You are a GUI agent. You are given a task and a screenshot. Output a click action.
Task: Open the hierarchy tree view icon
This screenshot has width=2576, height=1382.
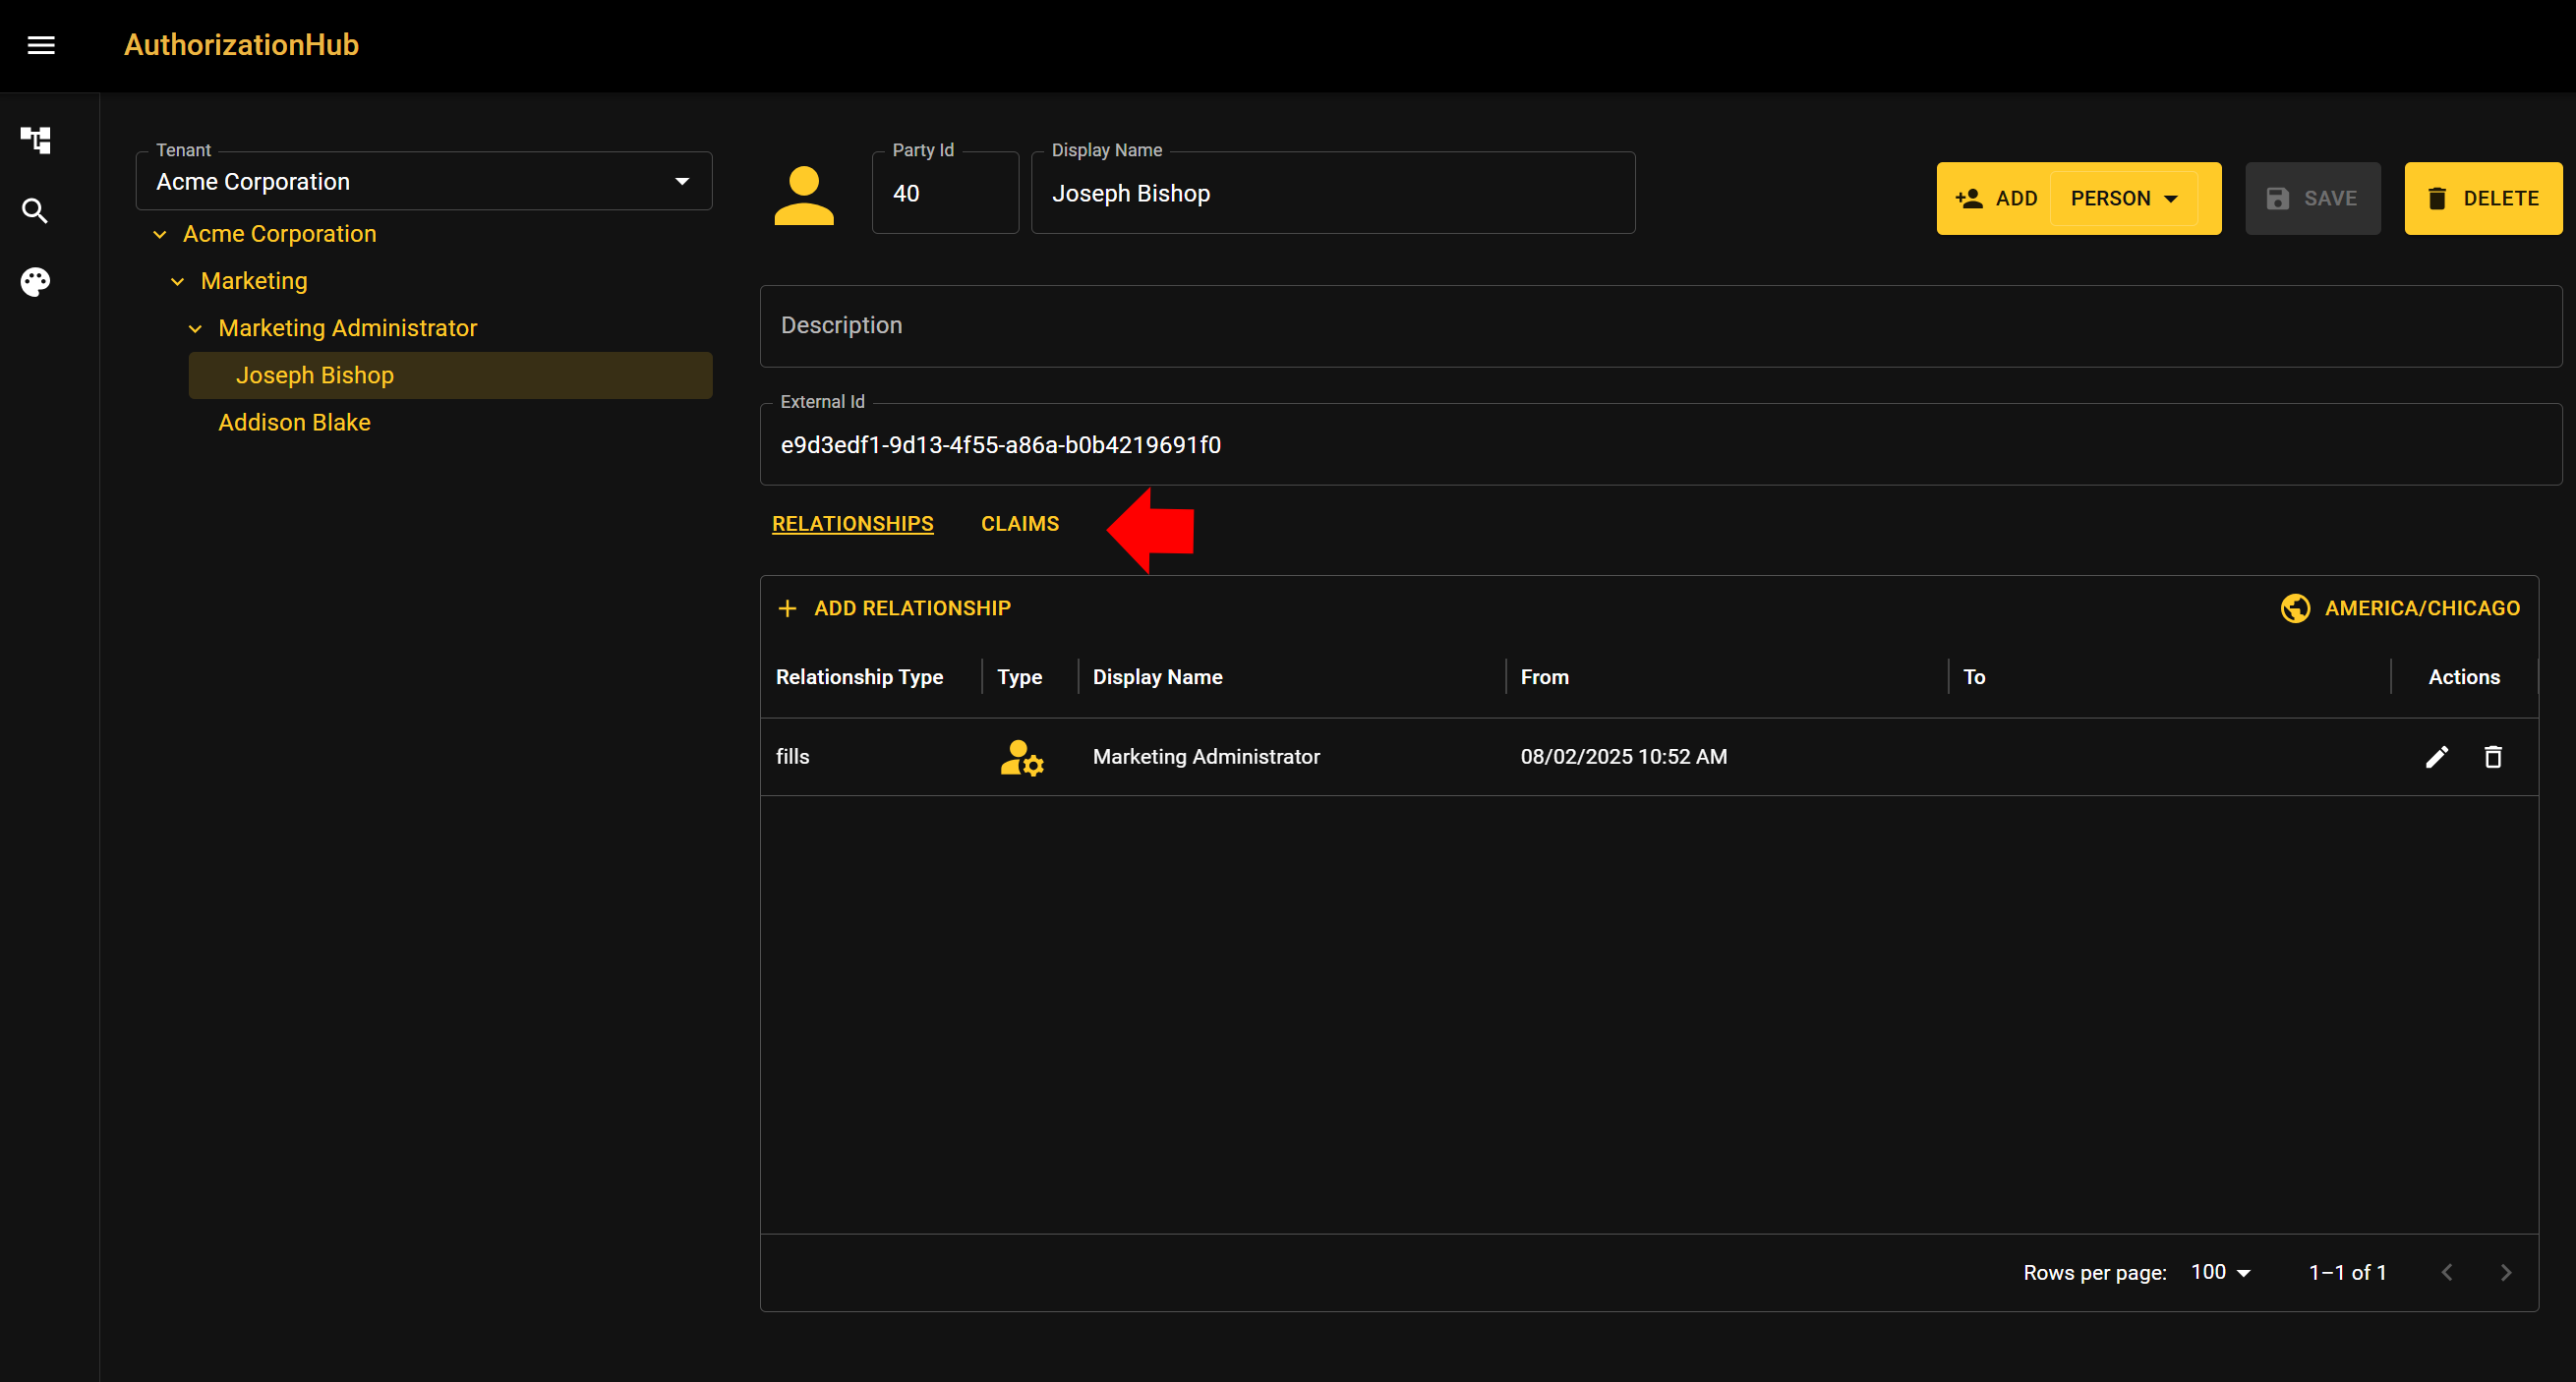click(x=36, y=140)
